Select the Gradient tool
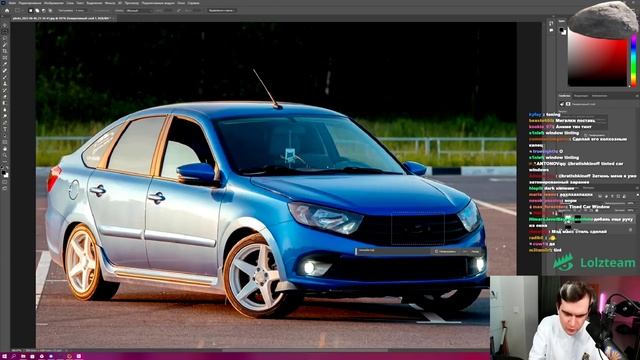 (x=5, y=104)
